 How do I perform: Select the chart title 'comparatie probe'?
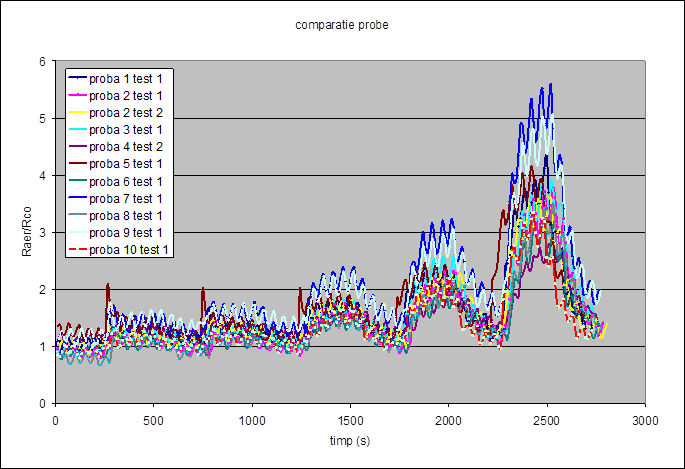(342, 25)
